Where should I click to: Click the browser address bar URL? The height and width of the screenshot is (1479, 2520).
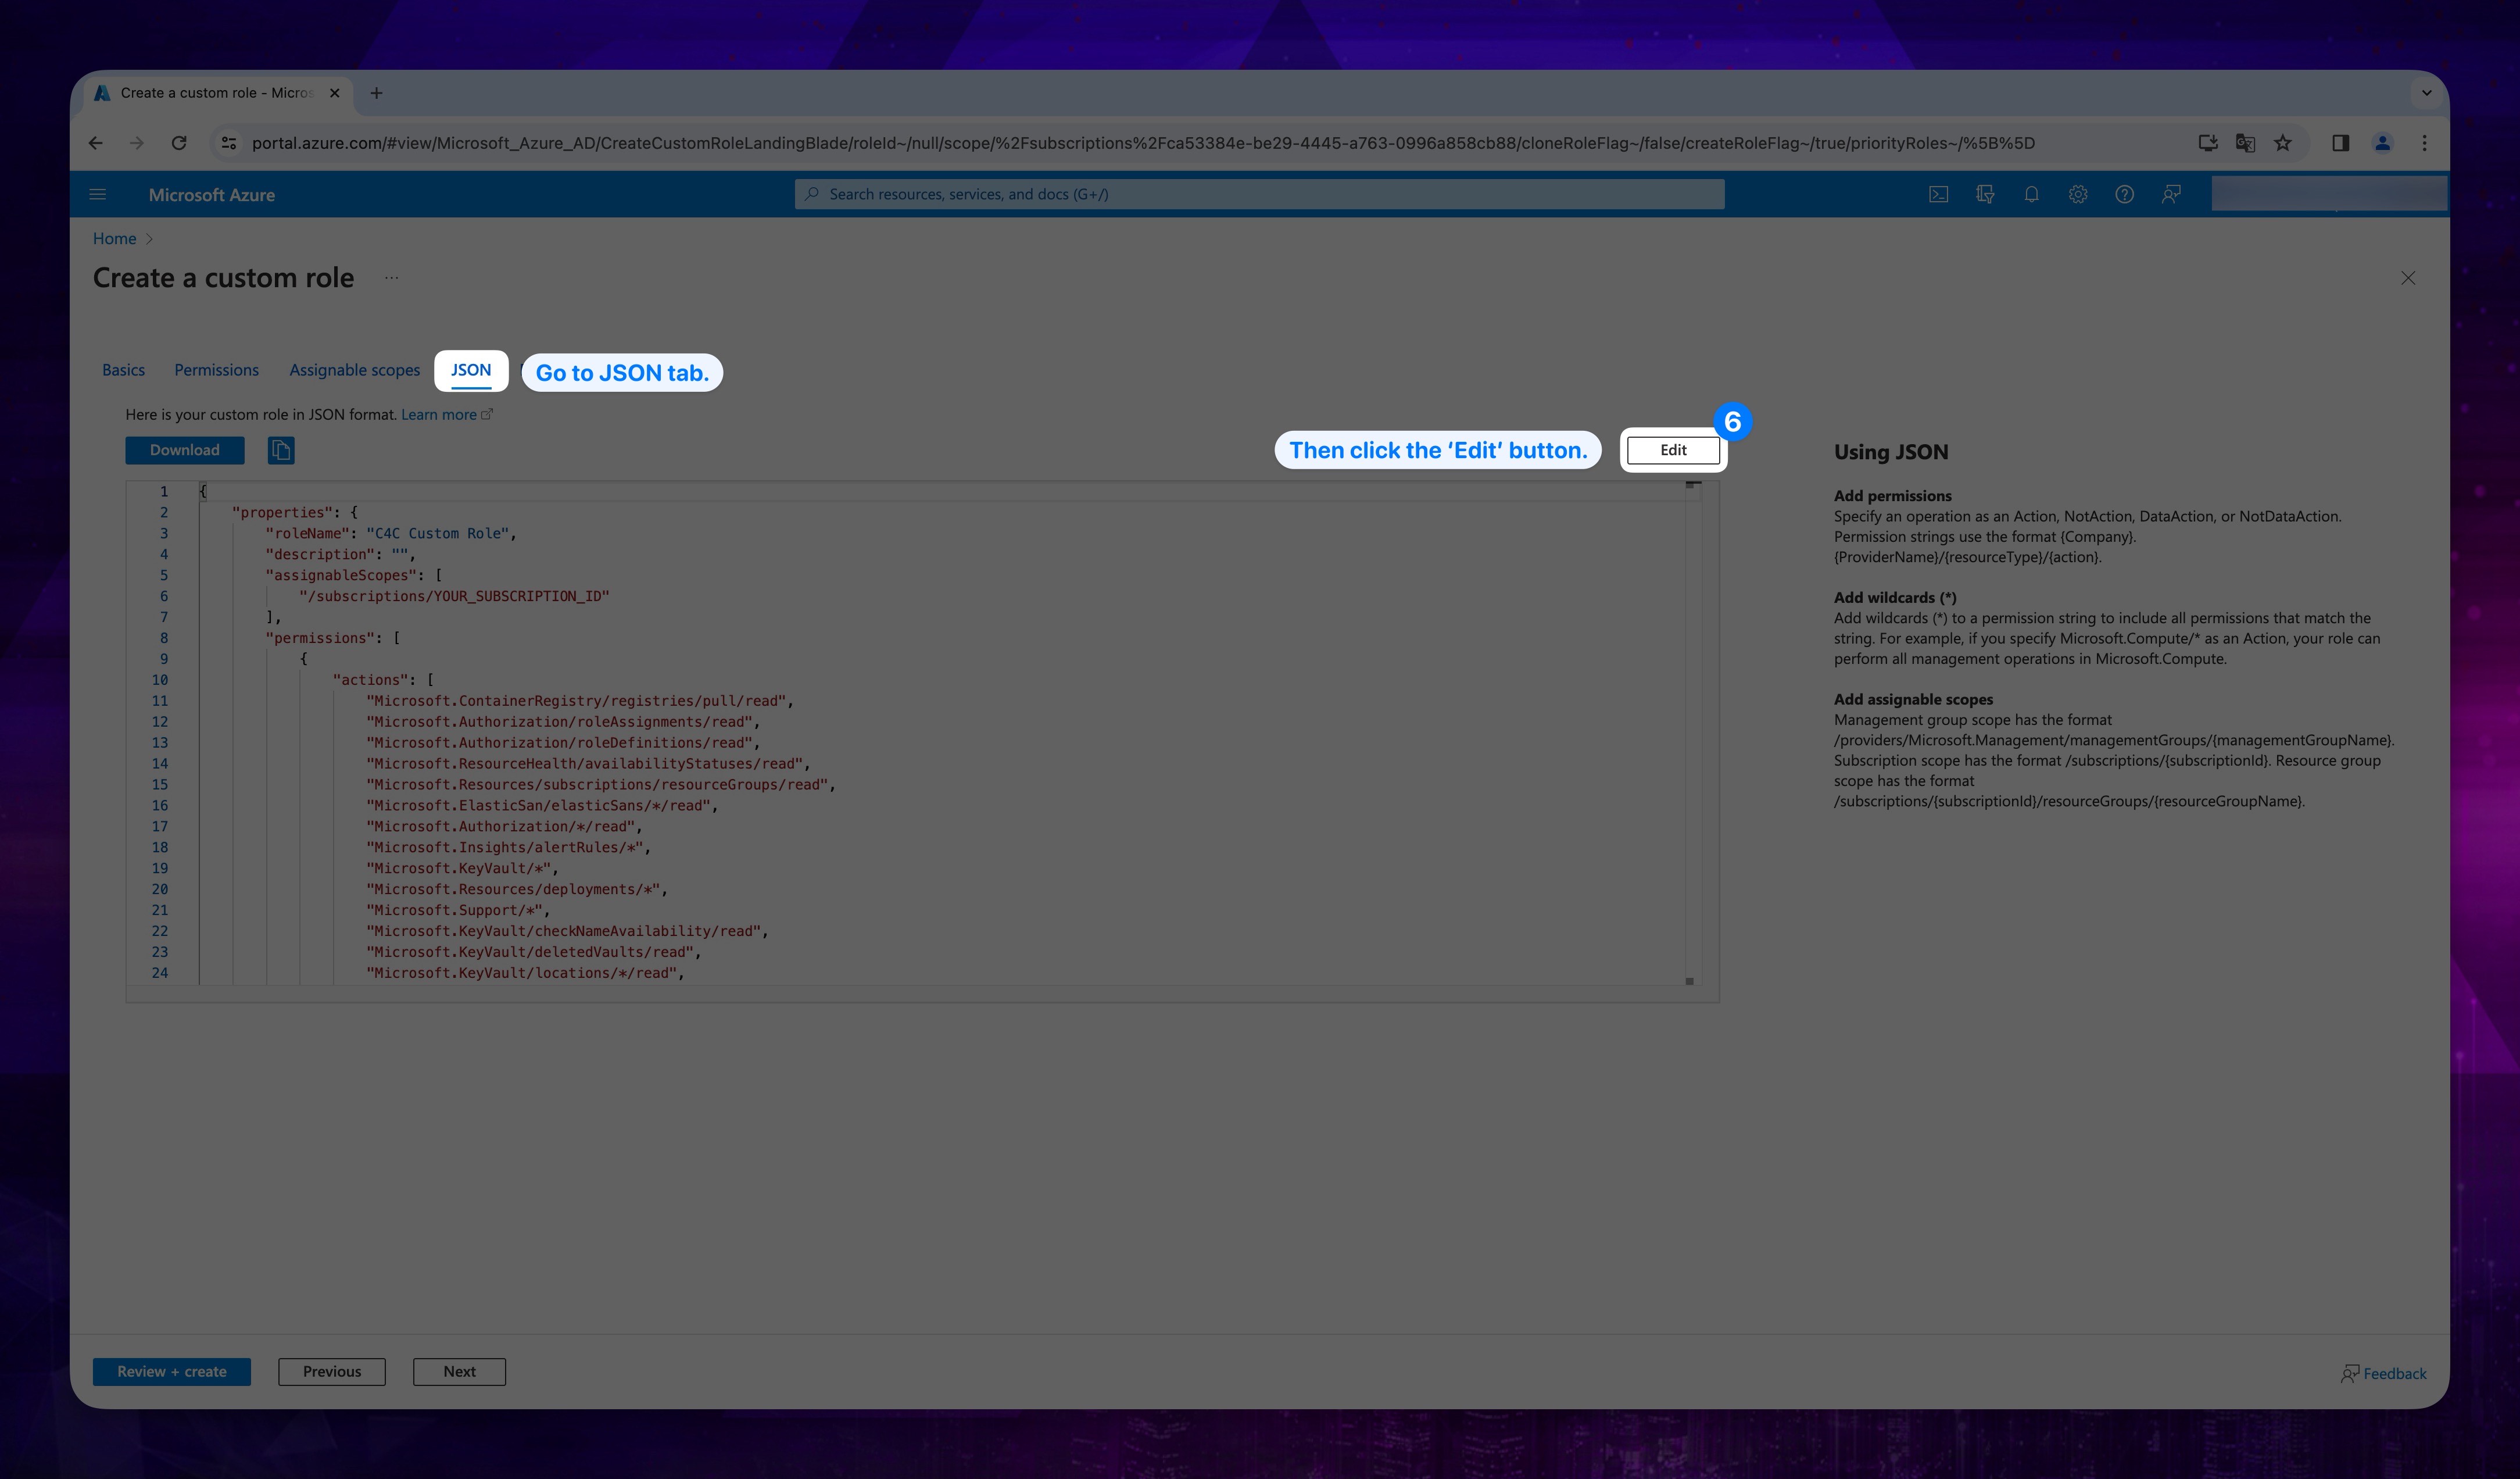1143,143
